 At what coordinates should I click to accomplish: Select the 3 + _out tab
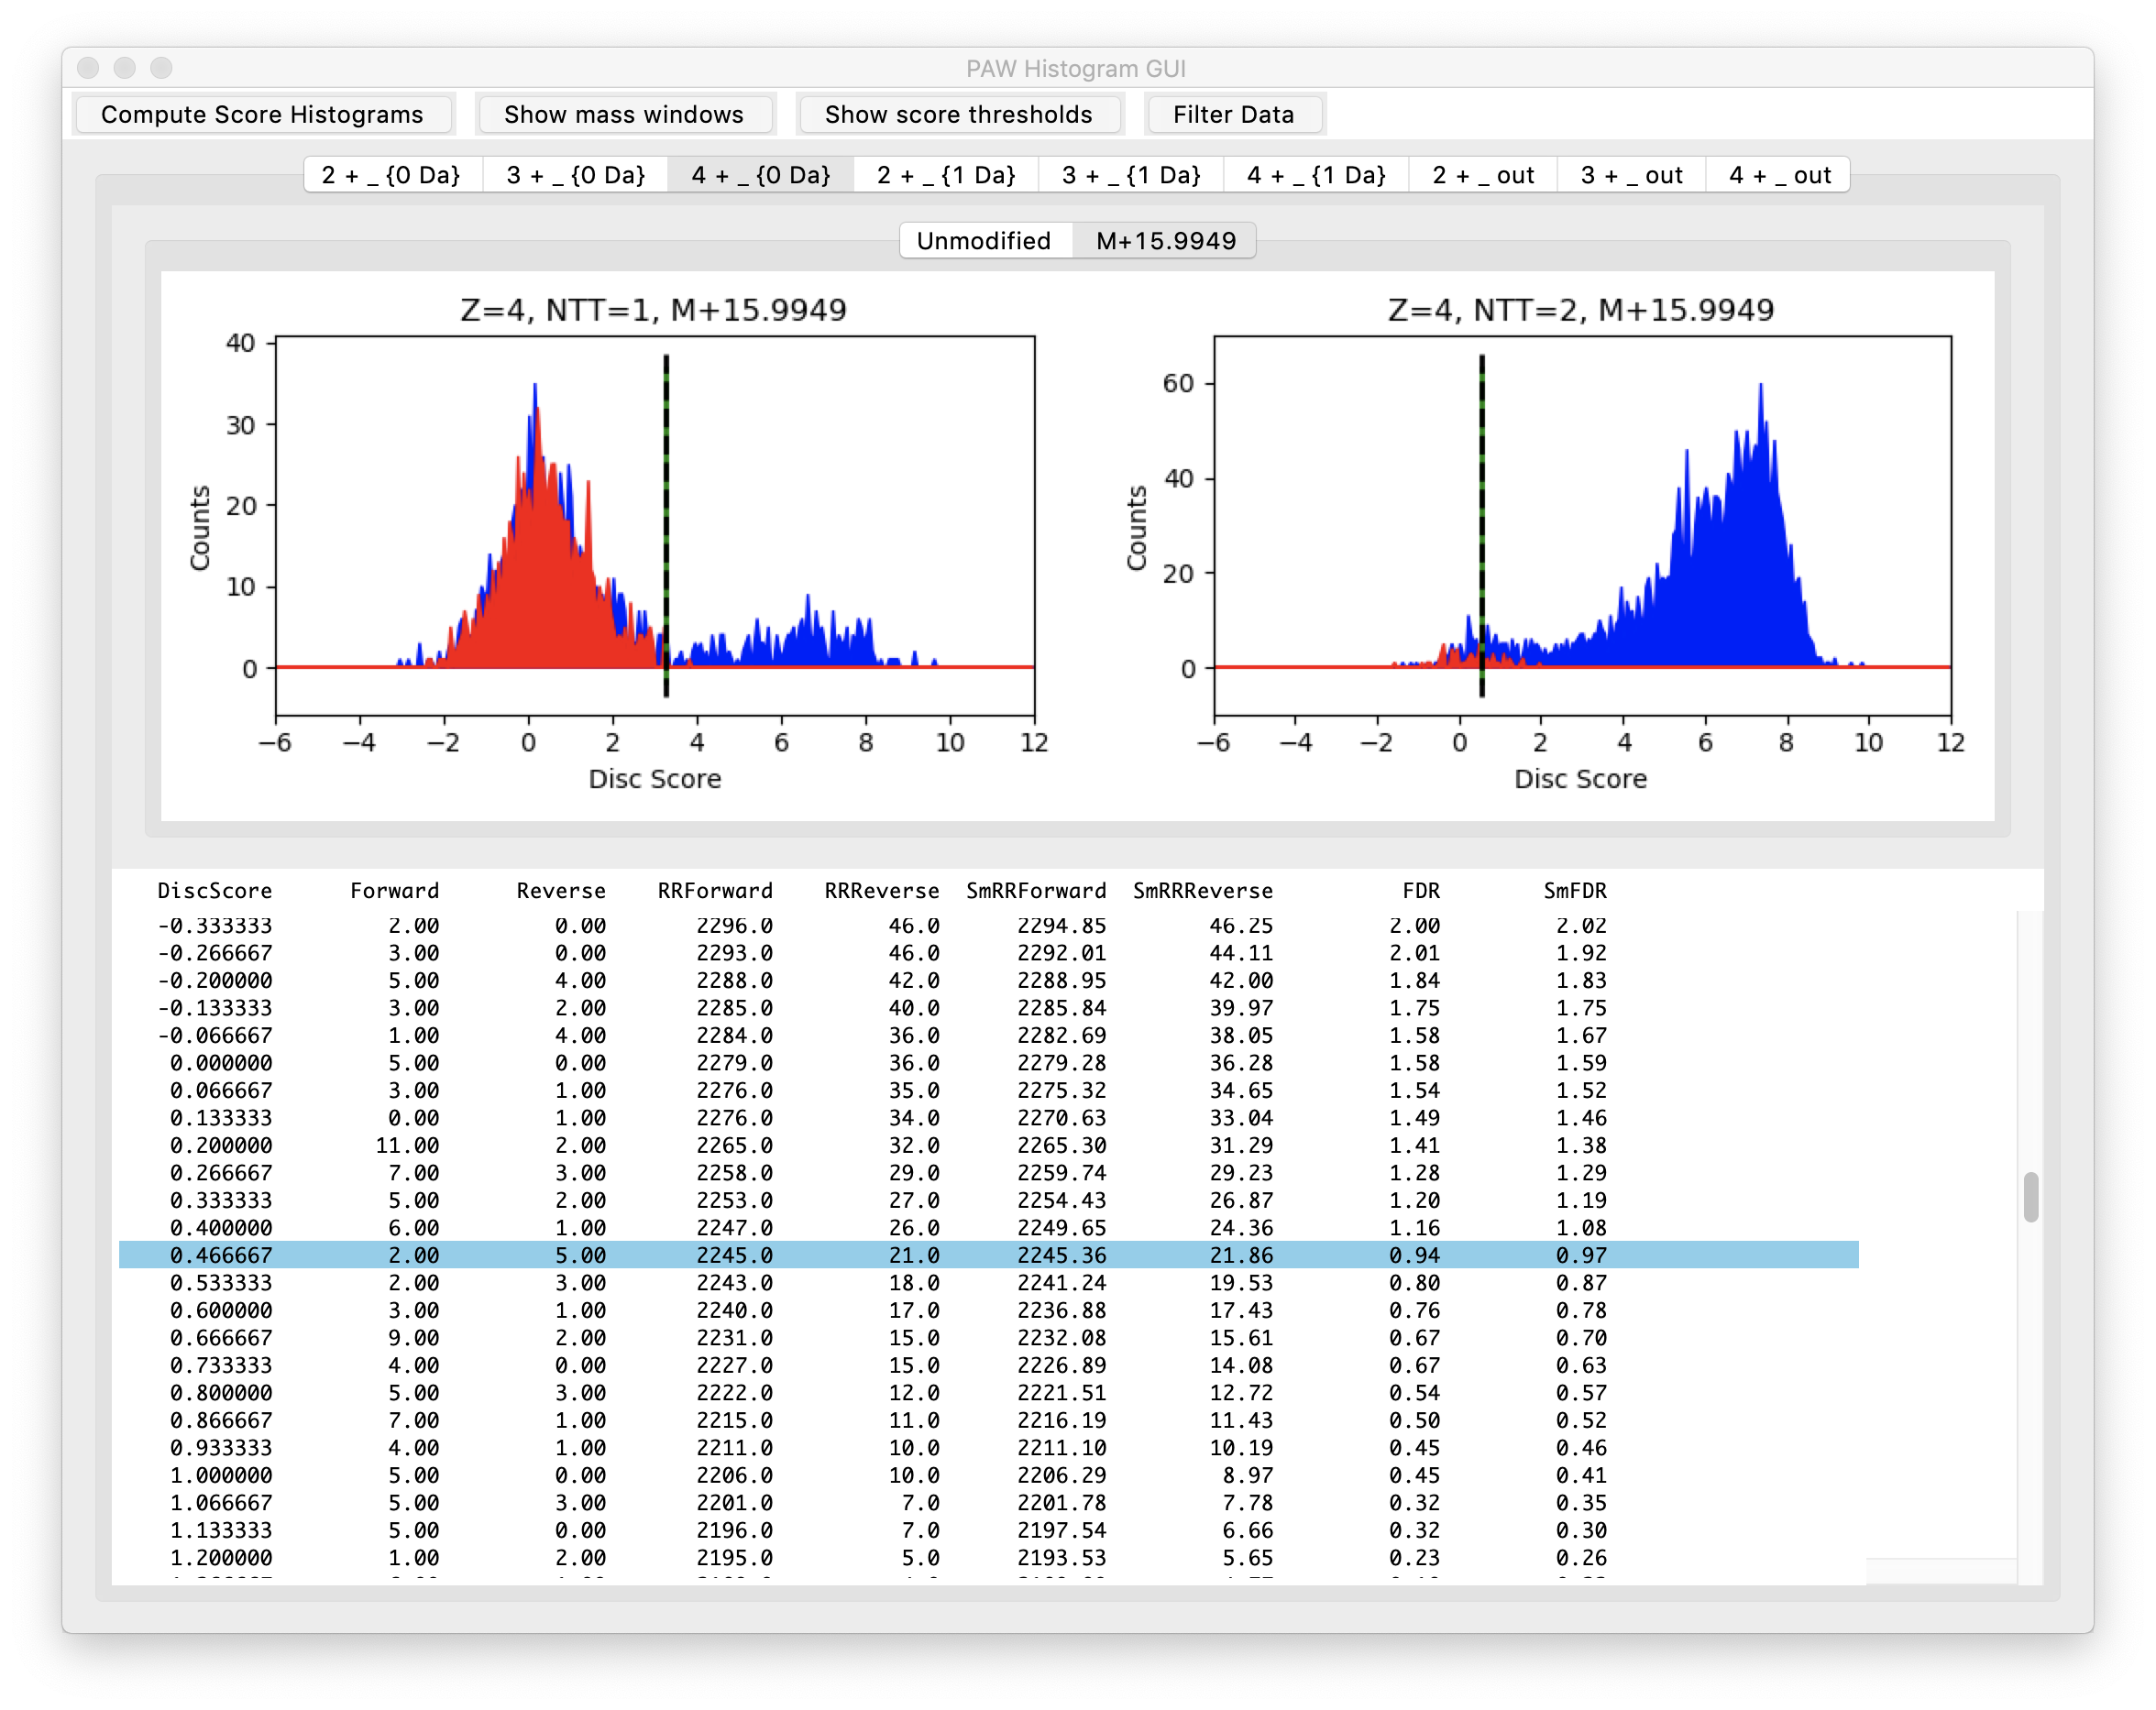tap(1631, 175)
